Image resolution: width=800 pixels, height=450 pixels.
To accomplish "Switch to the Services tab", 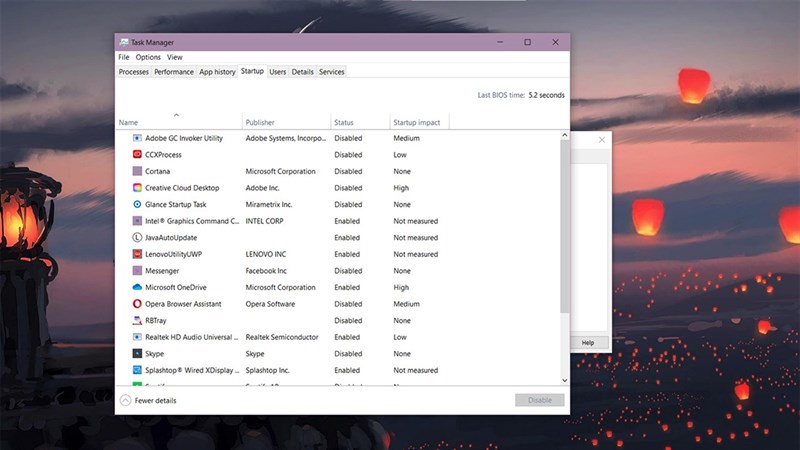I will (331, 72).
